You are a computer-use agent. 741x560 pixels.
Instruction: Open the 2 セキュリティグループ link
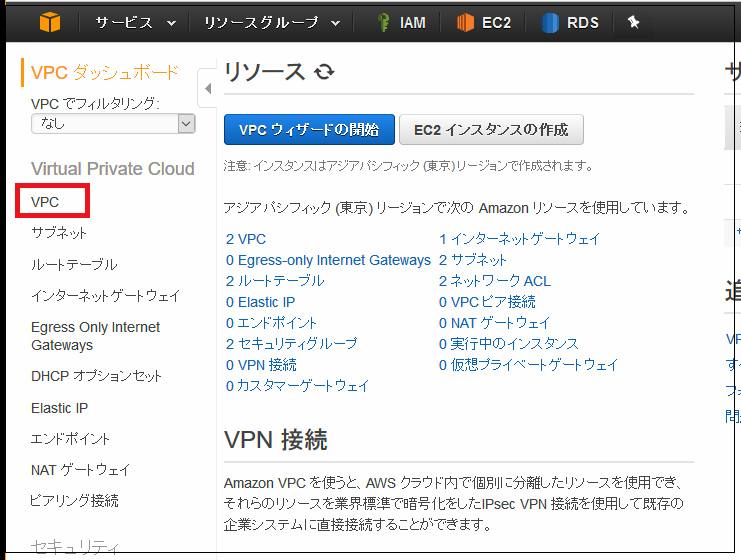291,344
